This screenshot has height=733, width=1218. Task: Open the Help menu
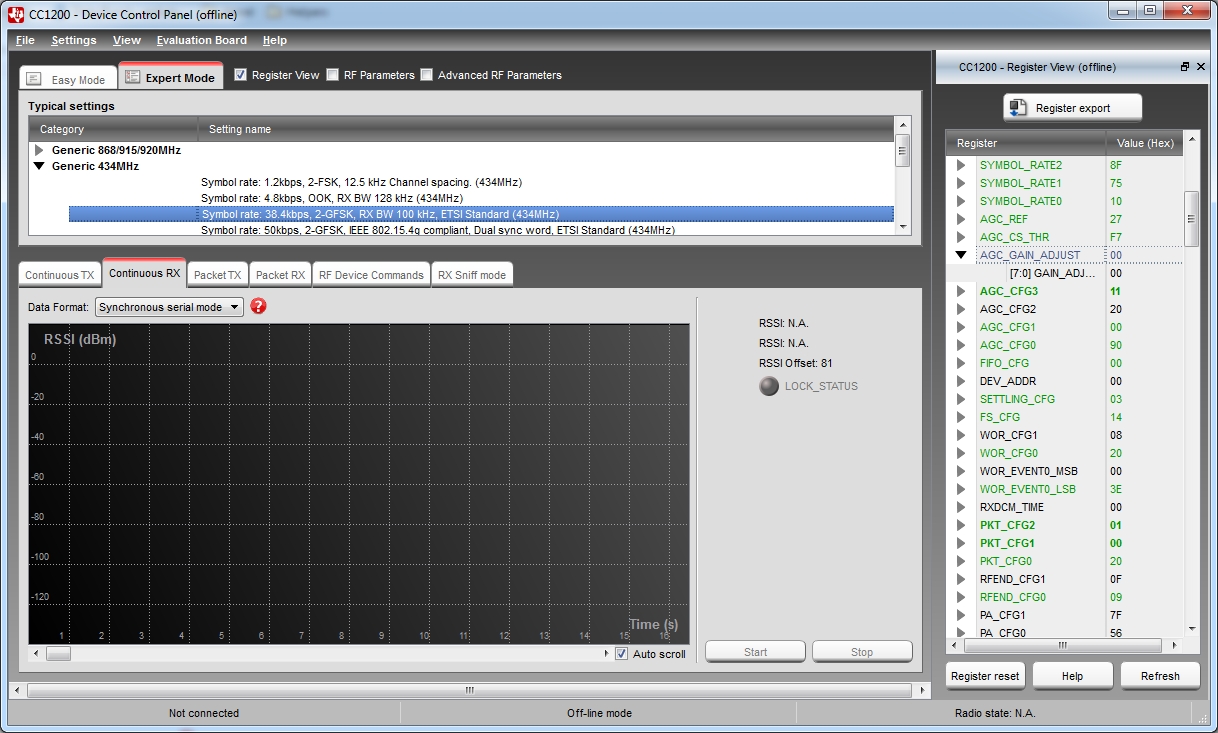tap(275, 40)
